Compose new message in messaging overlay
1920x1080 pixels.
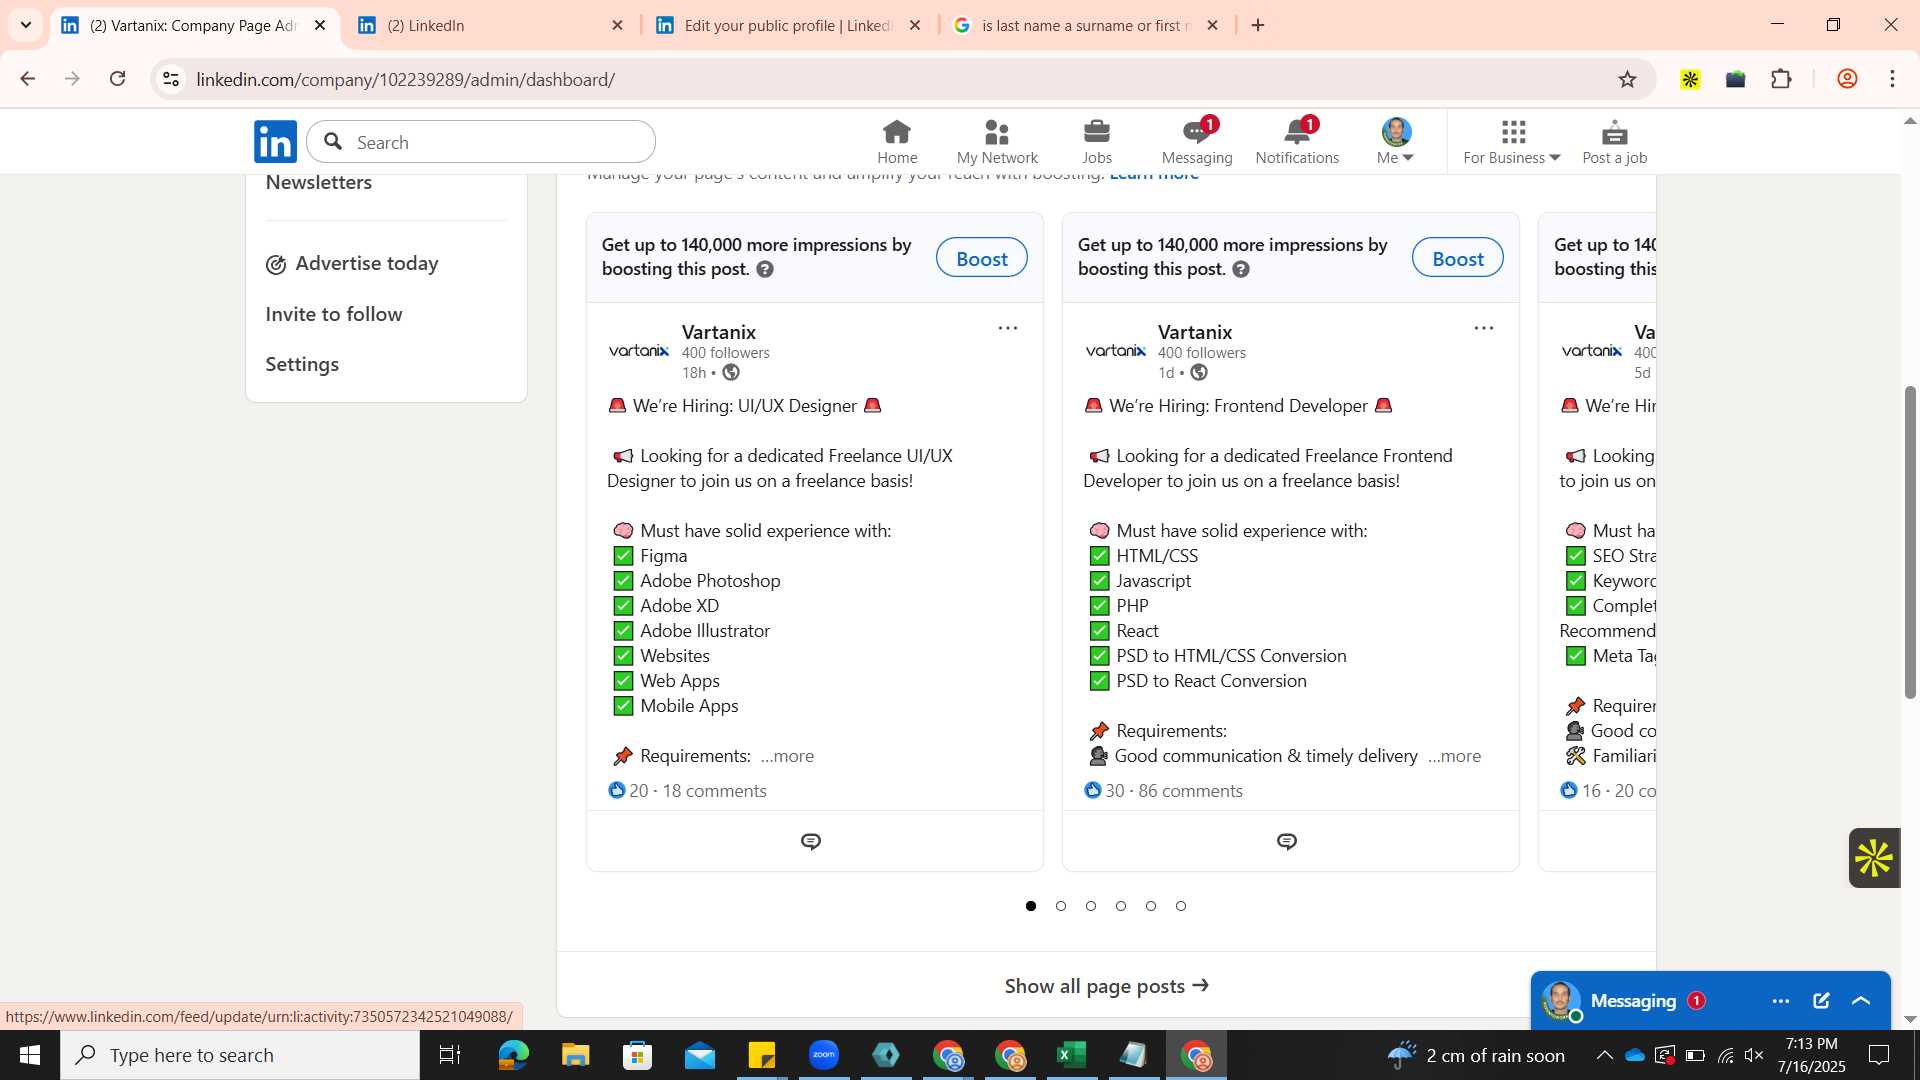1821,1001
